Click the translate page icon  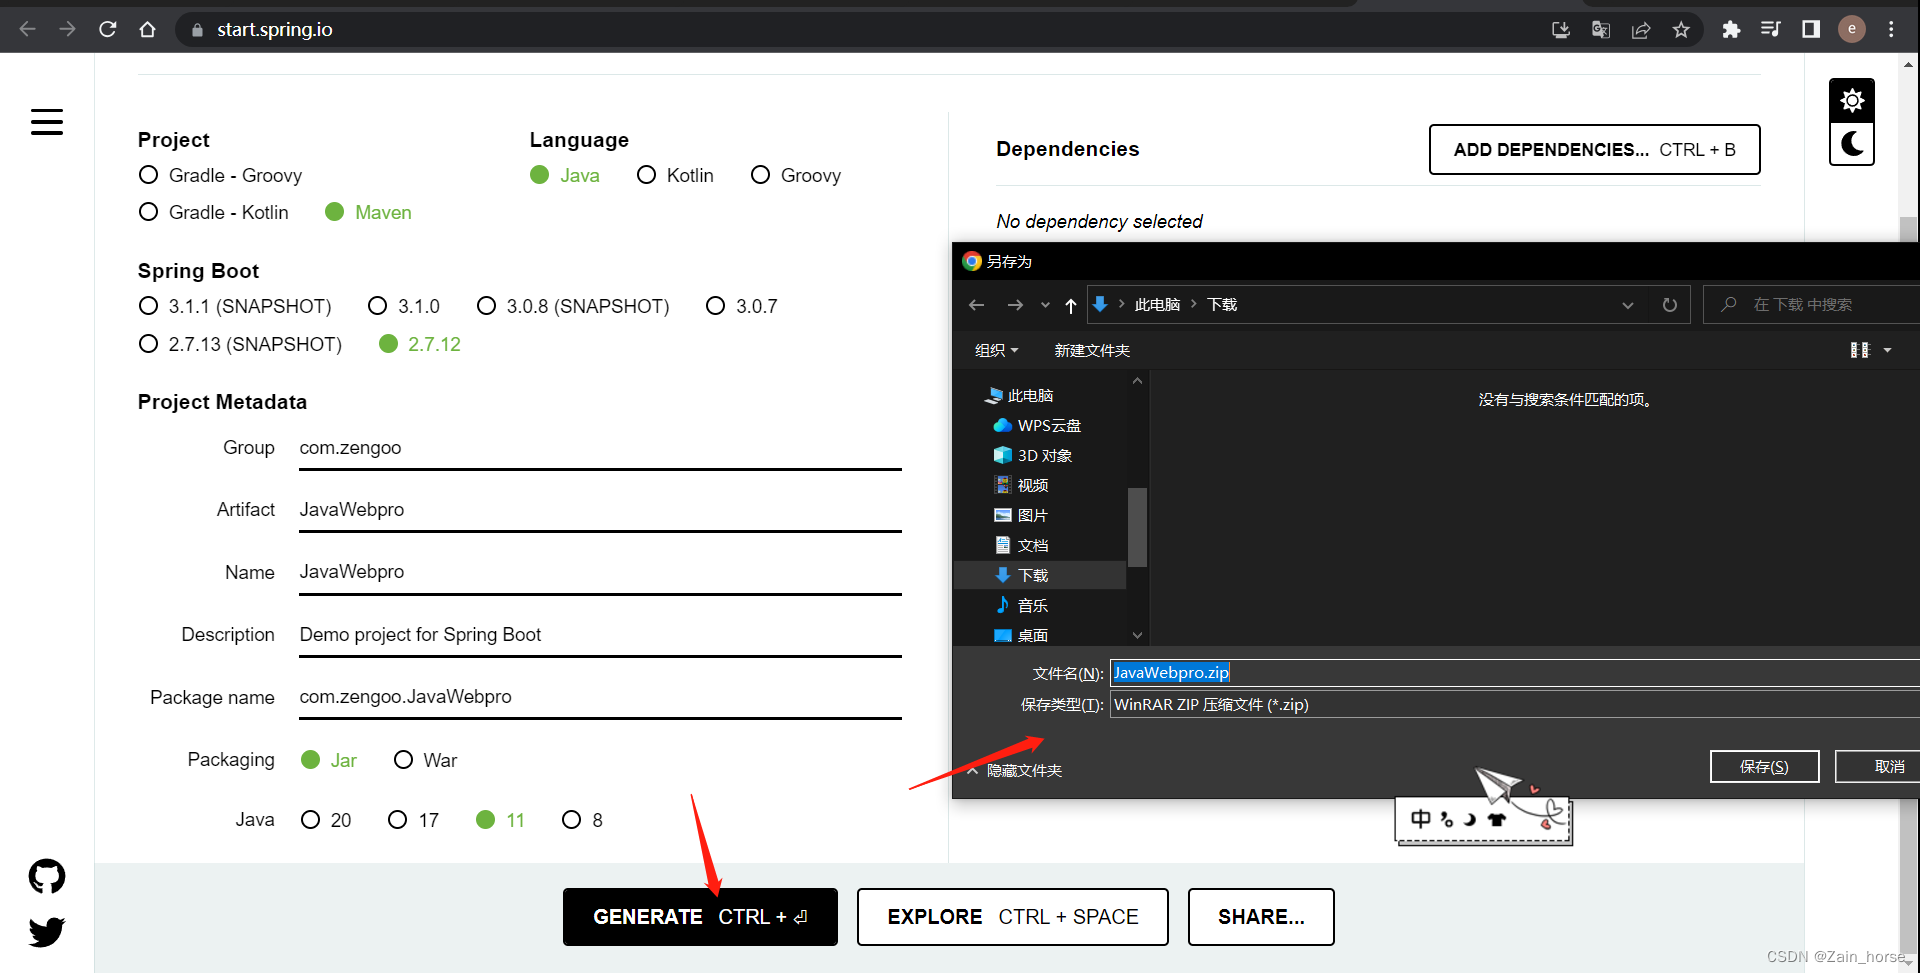1601,30
